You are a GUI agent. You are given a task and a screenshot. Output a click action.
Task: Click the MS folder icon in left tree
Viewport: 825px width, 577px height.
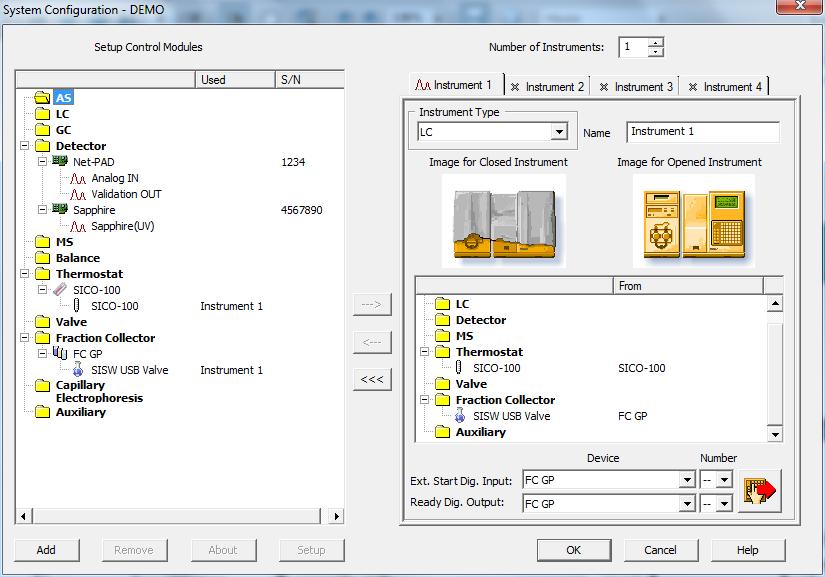[x=42, y=242]
